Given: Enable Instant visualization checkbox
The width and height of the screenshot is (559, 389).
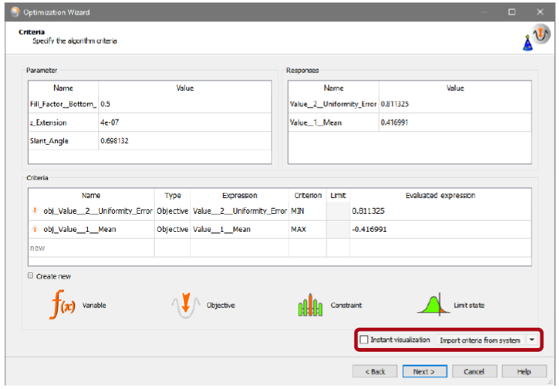Looking at the screenshot, I should point(364,340).
